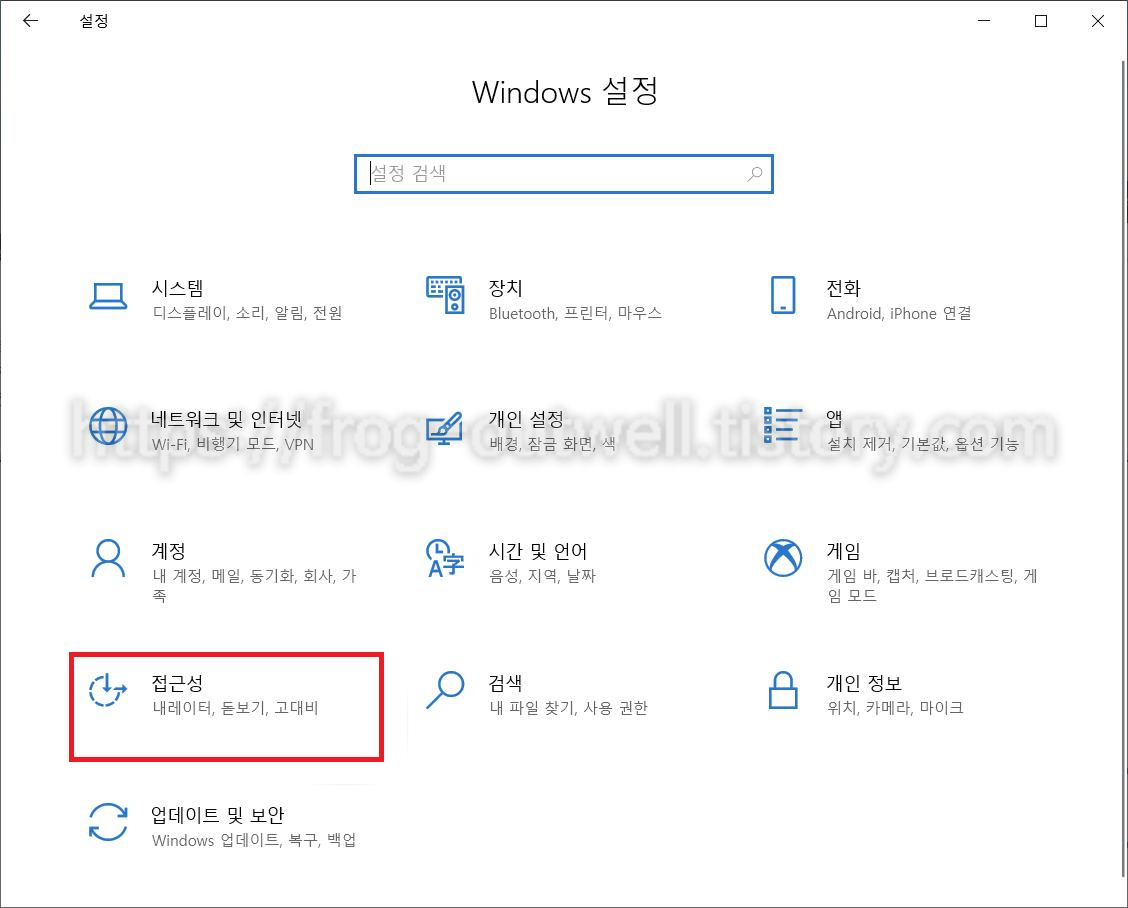Open the 전화 phone icon
1128x908 pixels.
tap(783, 295)
